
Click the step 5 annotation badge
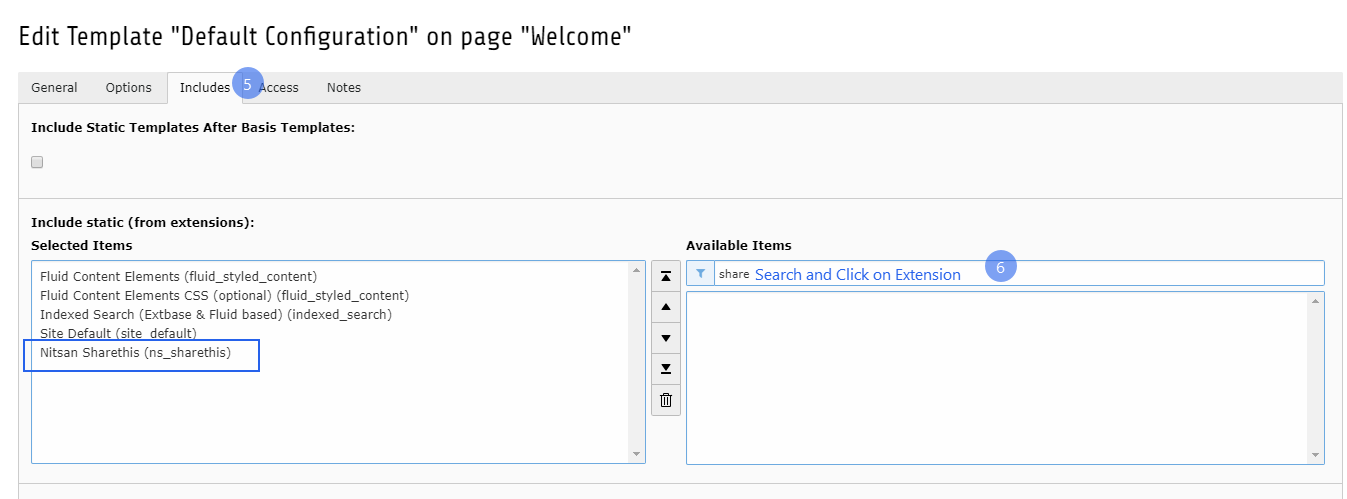[x=247, y=84]
